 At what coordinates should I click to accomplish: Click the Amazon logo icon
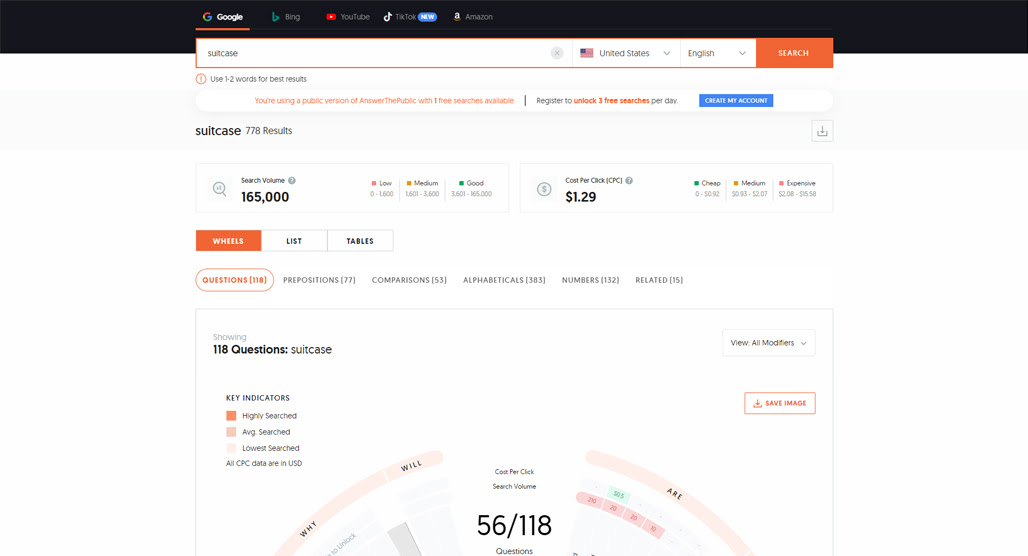(x=457, y=16)
